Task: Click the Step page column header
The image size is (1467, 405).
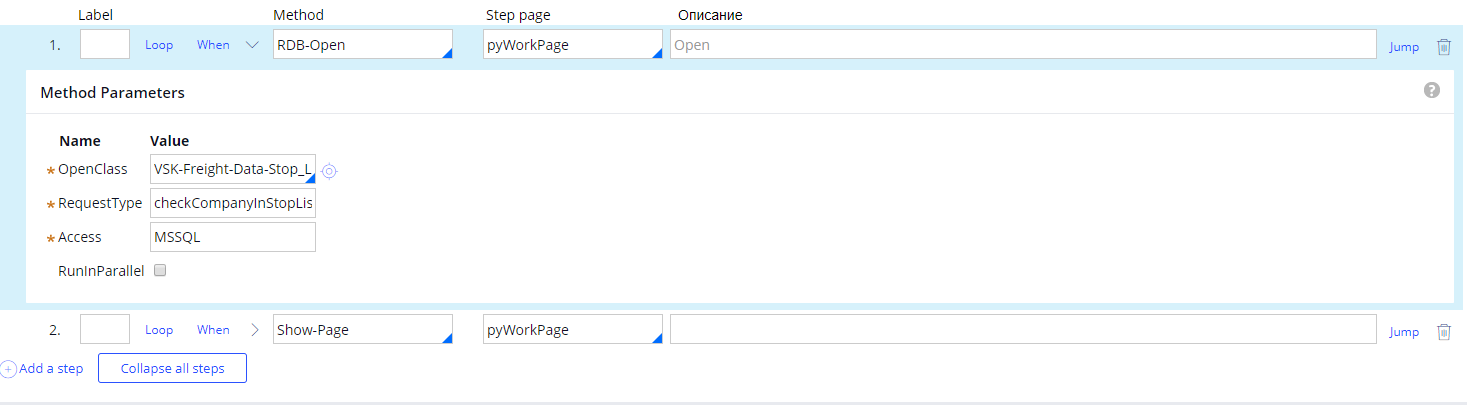Action: click(x=518, y=15)
